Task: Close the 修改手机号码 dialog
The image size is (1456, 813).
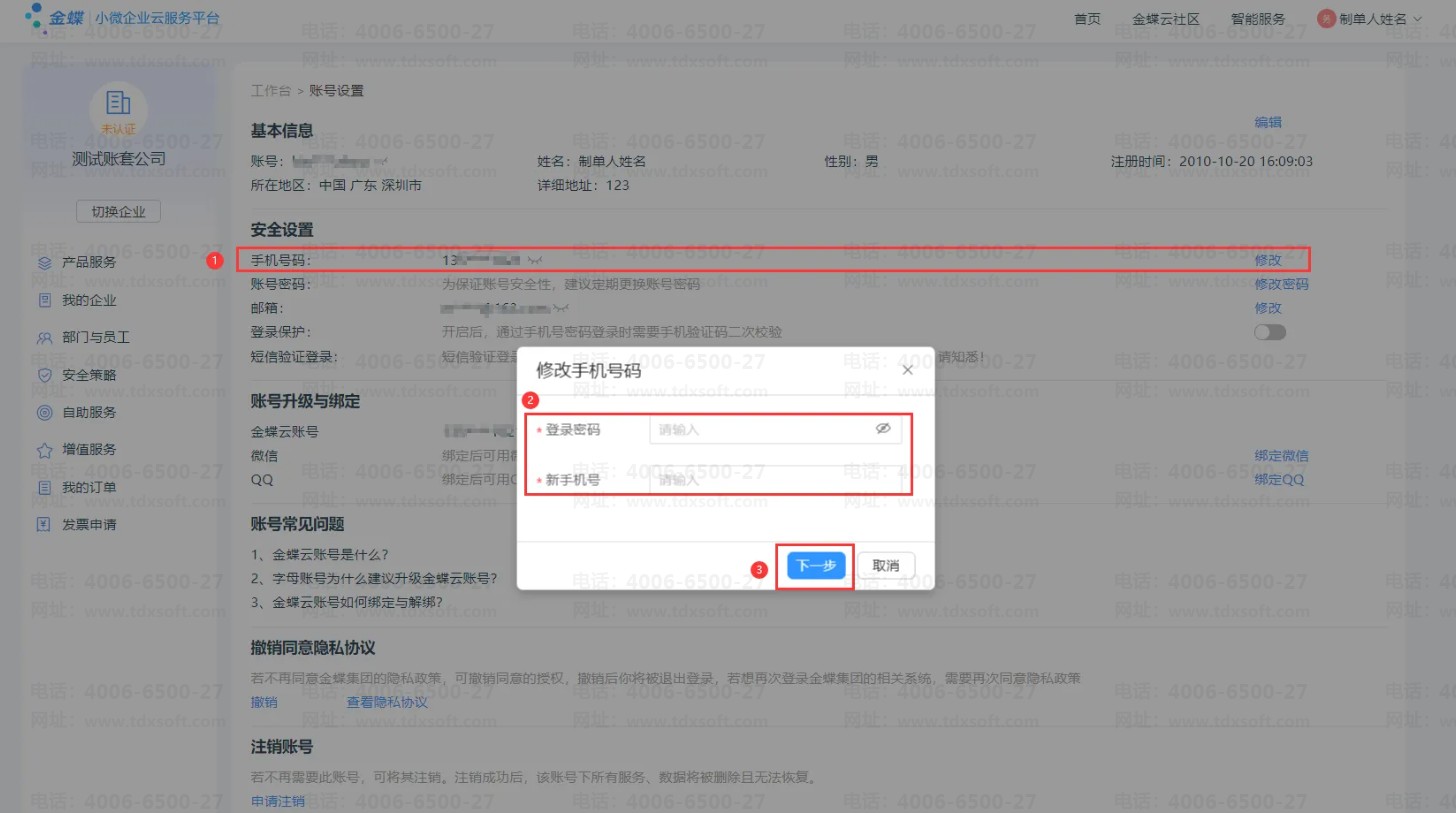Action: point(908,370)
